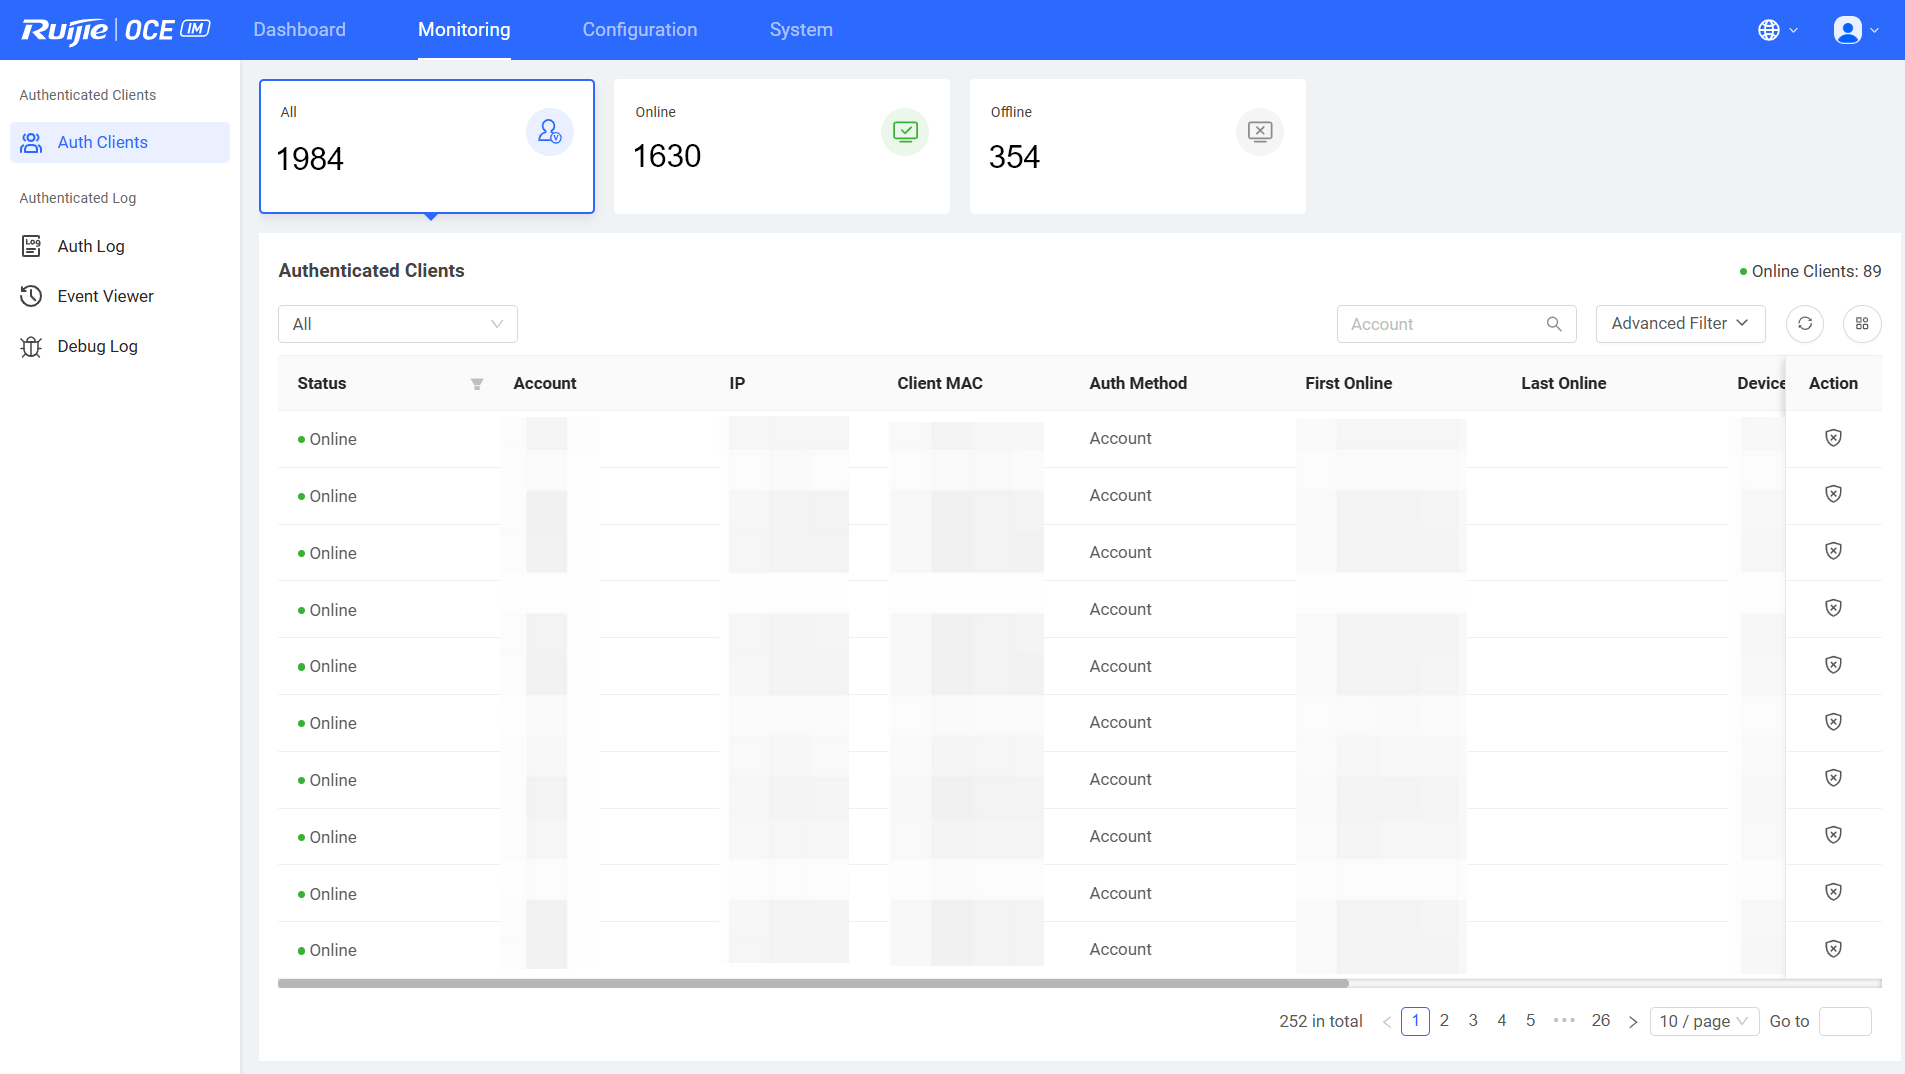Click the third row shield action icon
The height and width of the screenshot is (1074, 1905).
pyautogui.click(x=1833, y=551)
